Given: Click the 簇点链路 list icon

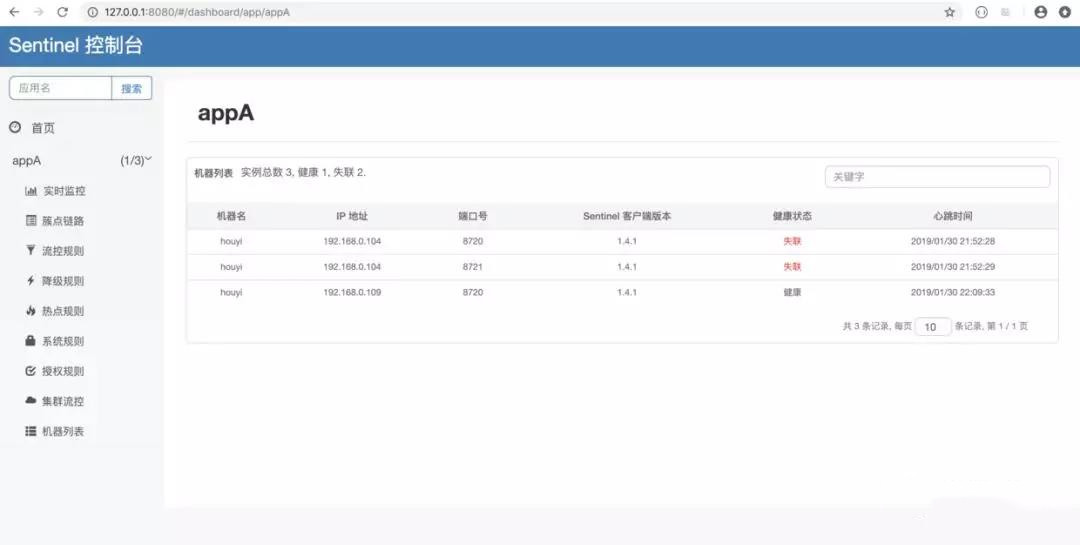Looking at the screenshot, I should tap(31, 220).
